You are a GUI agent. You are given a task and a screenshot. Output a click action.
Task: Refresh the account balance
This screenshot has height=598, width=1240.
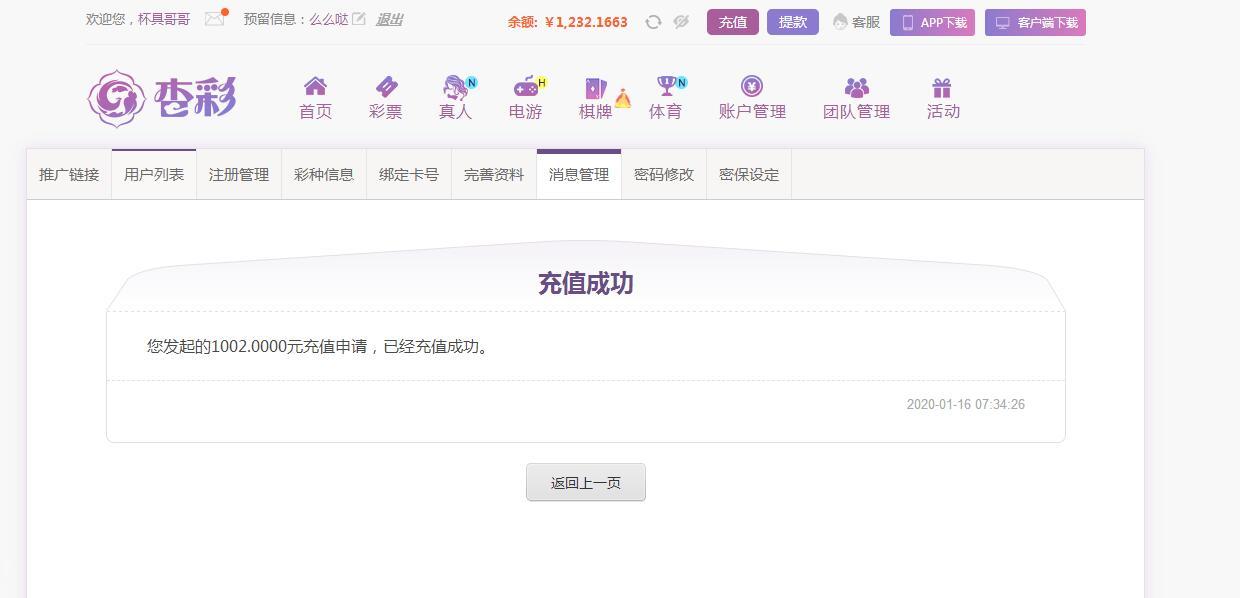[653, 22]
